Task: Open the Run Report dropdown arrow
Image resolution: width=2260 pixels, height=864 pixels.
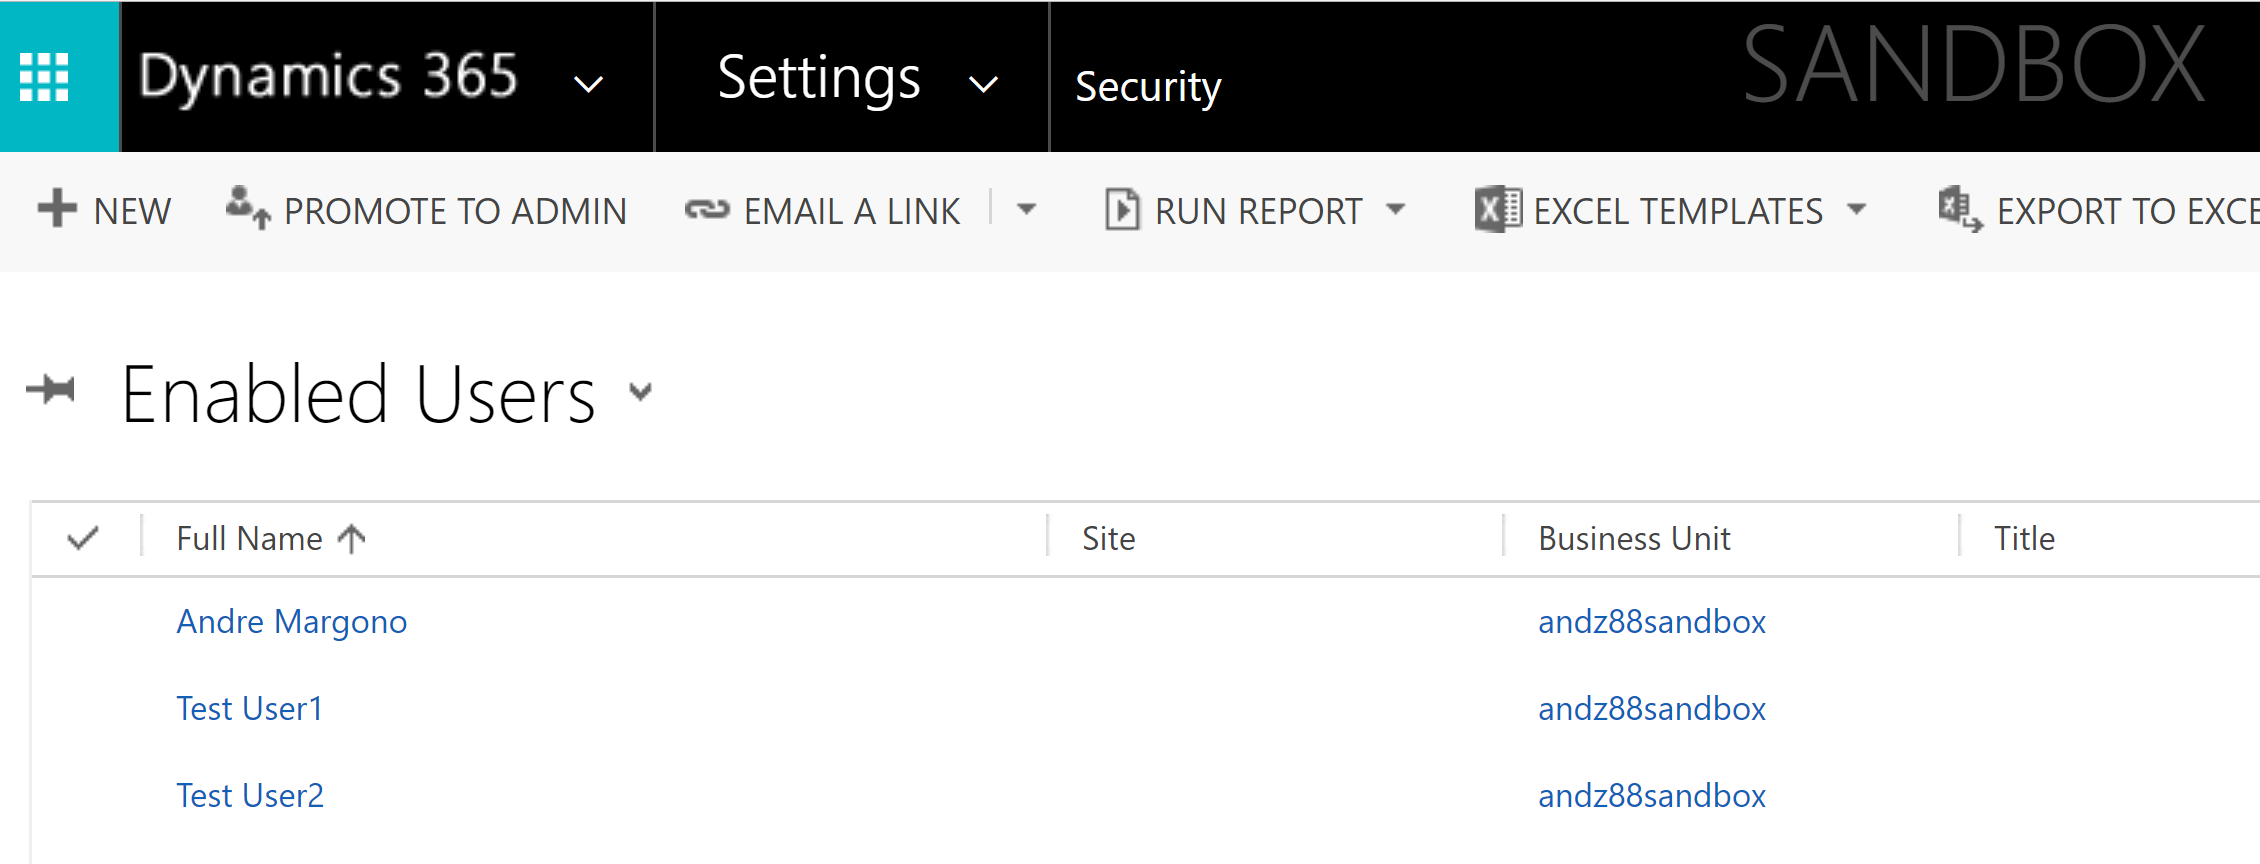Action: 1396,210
